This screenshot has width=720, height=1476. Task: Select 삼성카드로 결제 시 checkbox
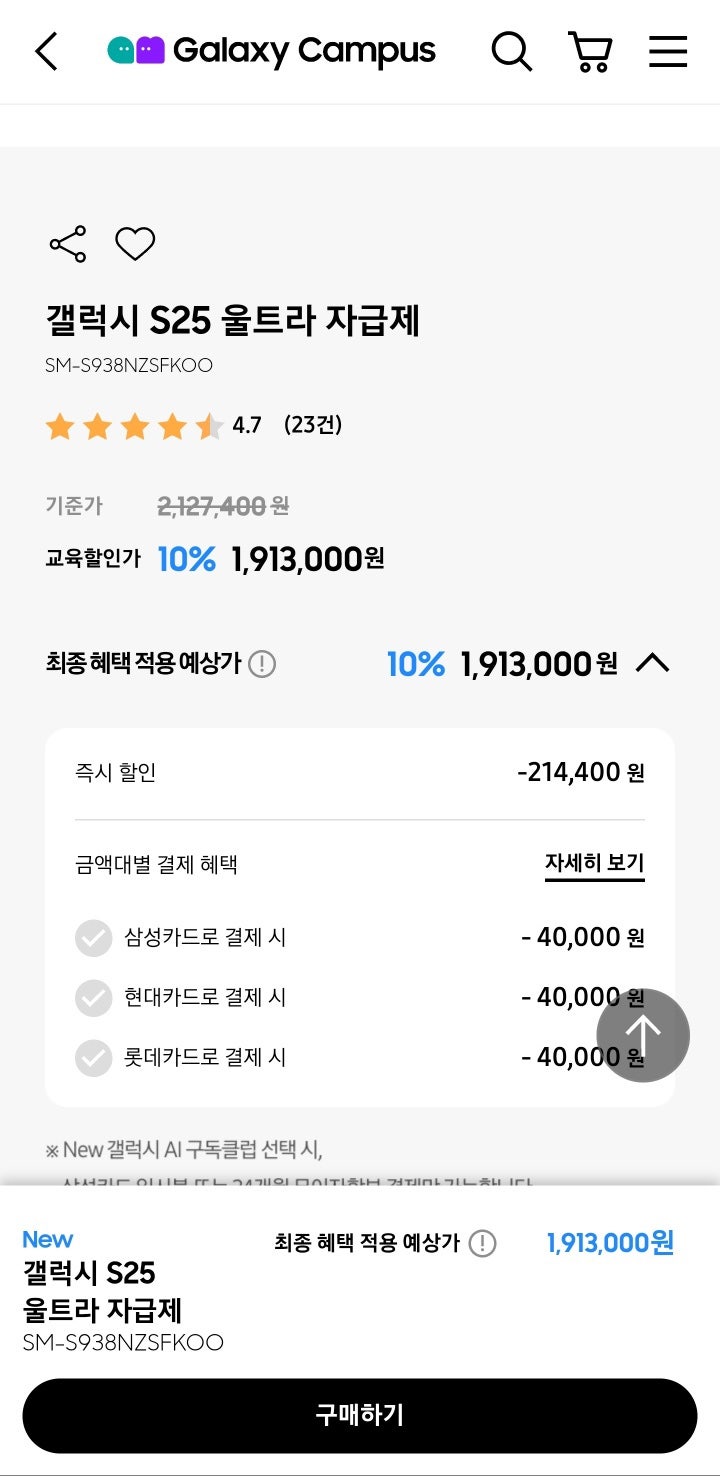tap(94, 938)
